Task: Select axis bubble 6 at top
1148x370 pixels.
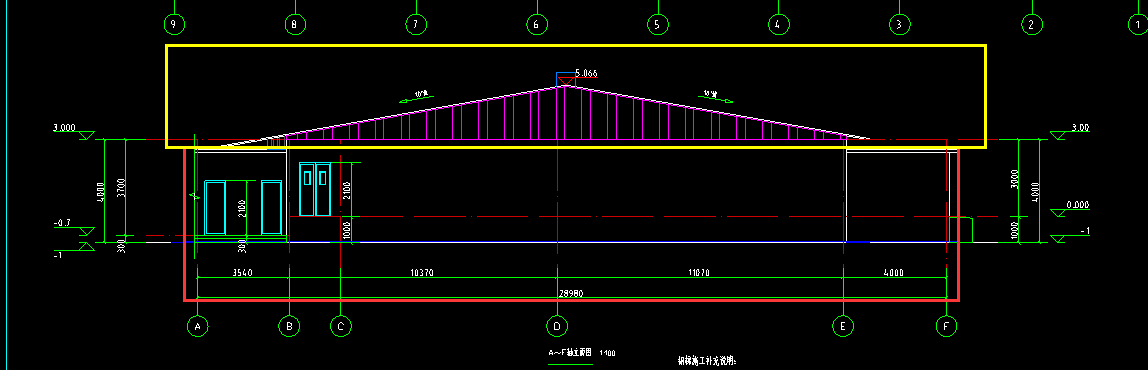Action: point(537,24)
